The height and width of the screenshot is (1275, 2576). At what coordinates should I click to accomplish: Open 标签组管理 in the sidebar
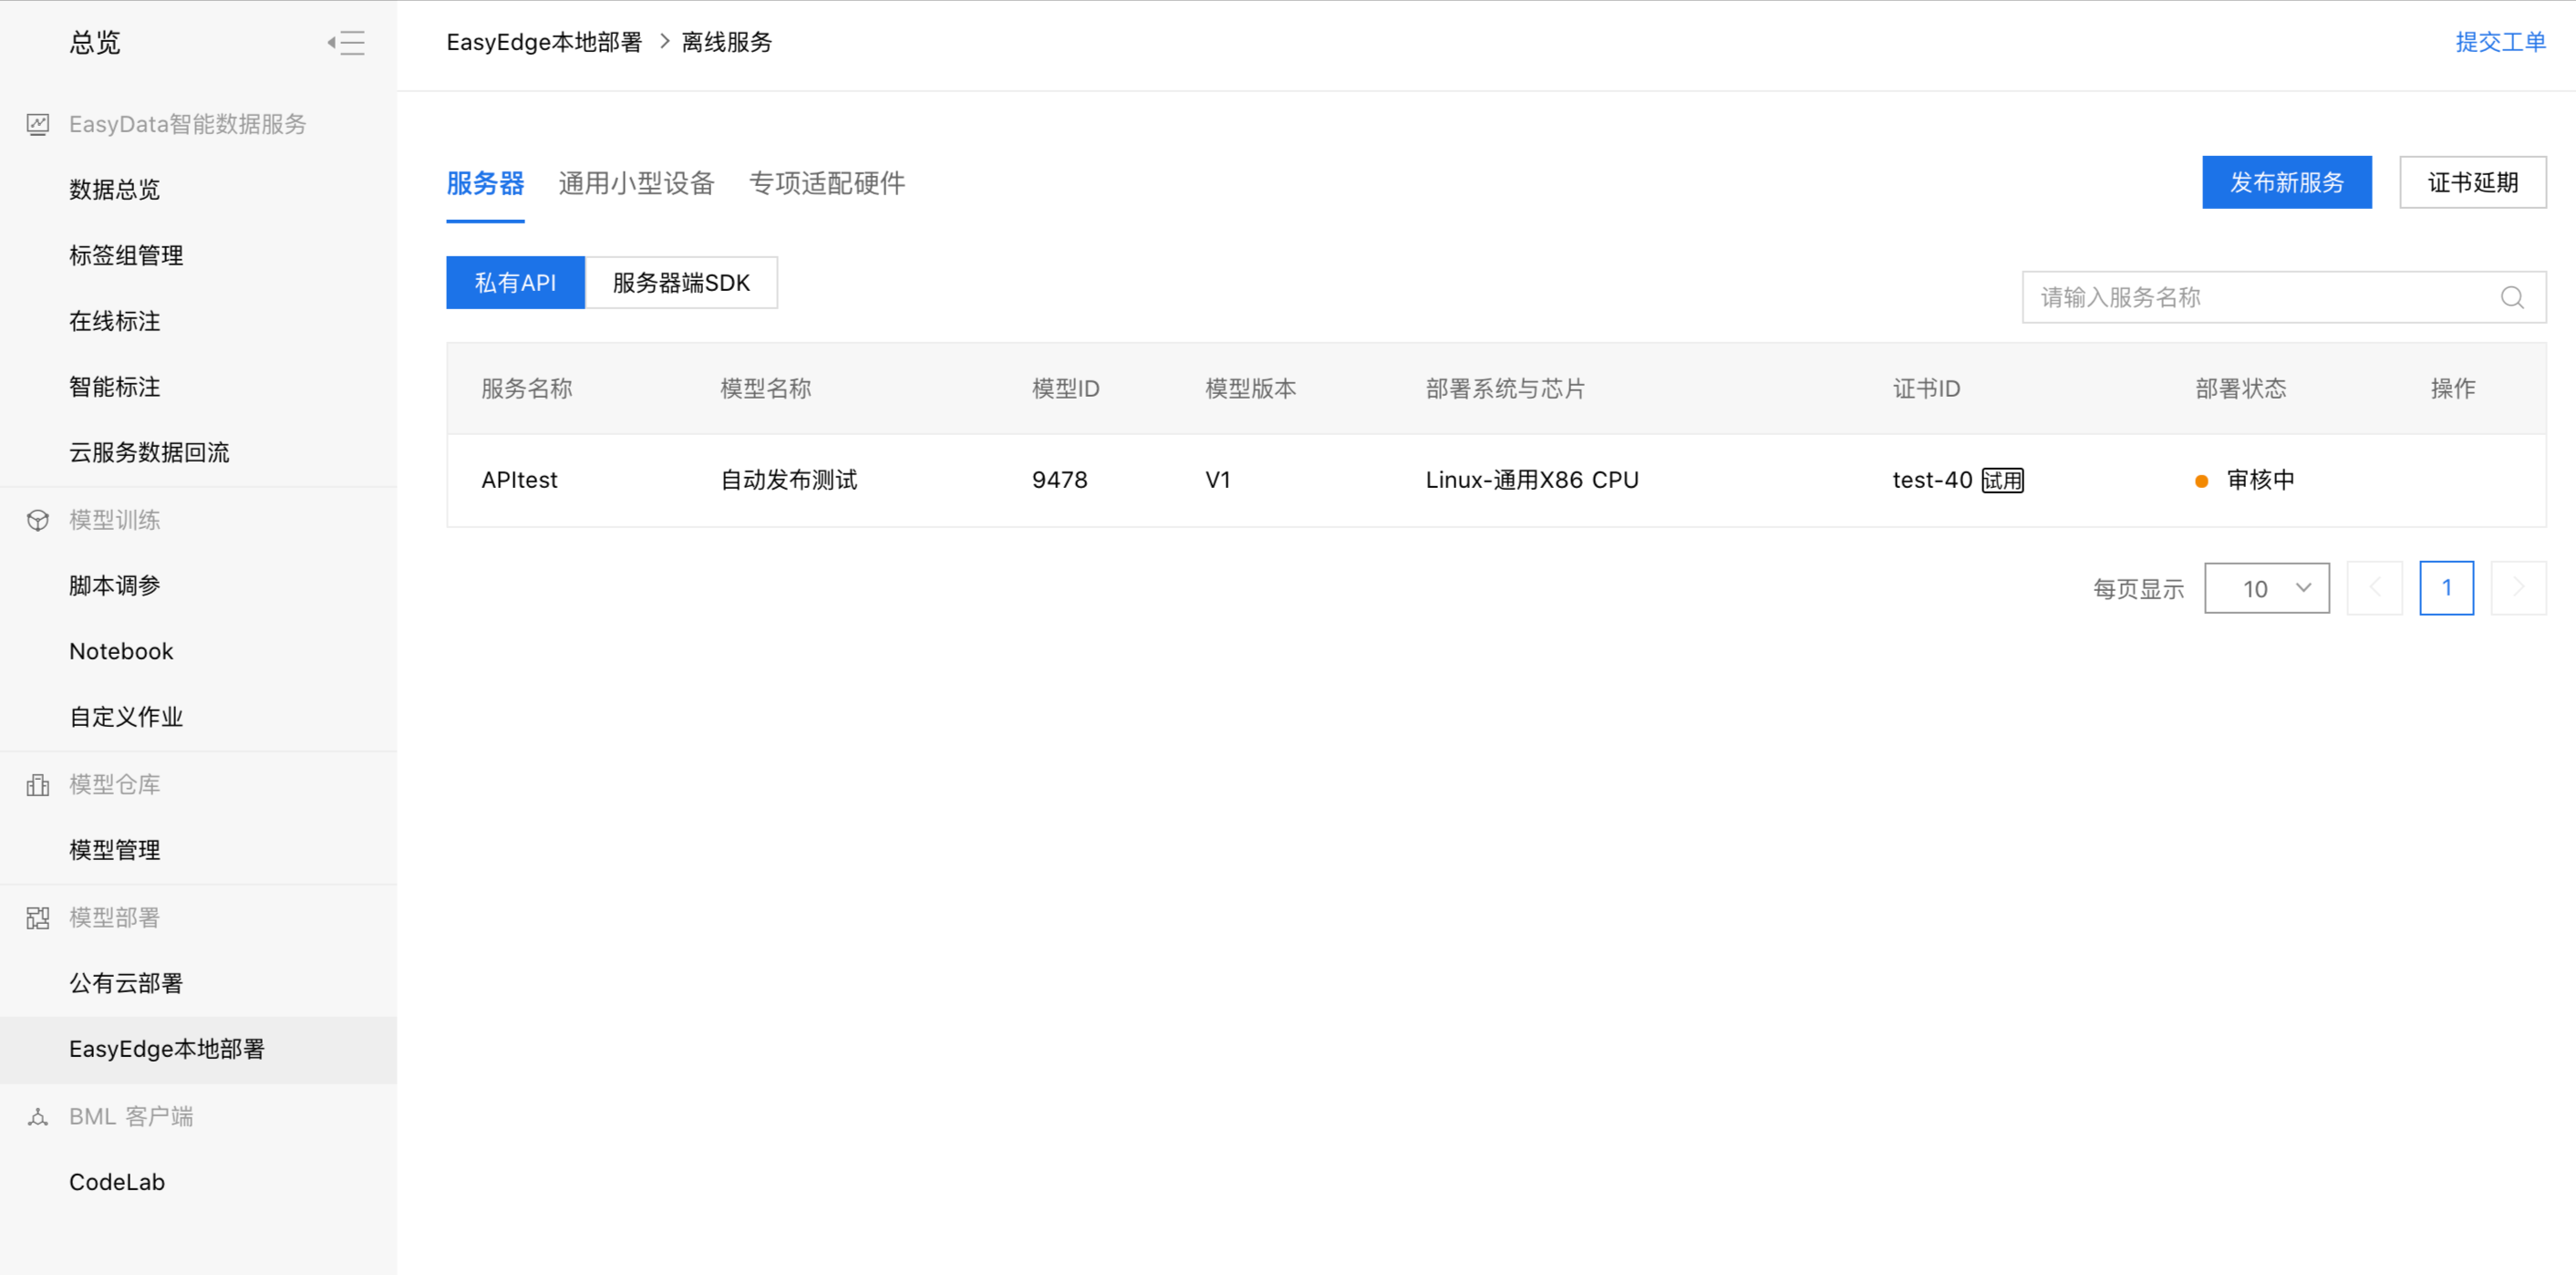[x=126, y=256]
